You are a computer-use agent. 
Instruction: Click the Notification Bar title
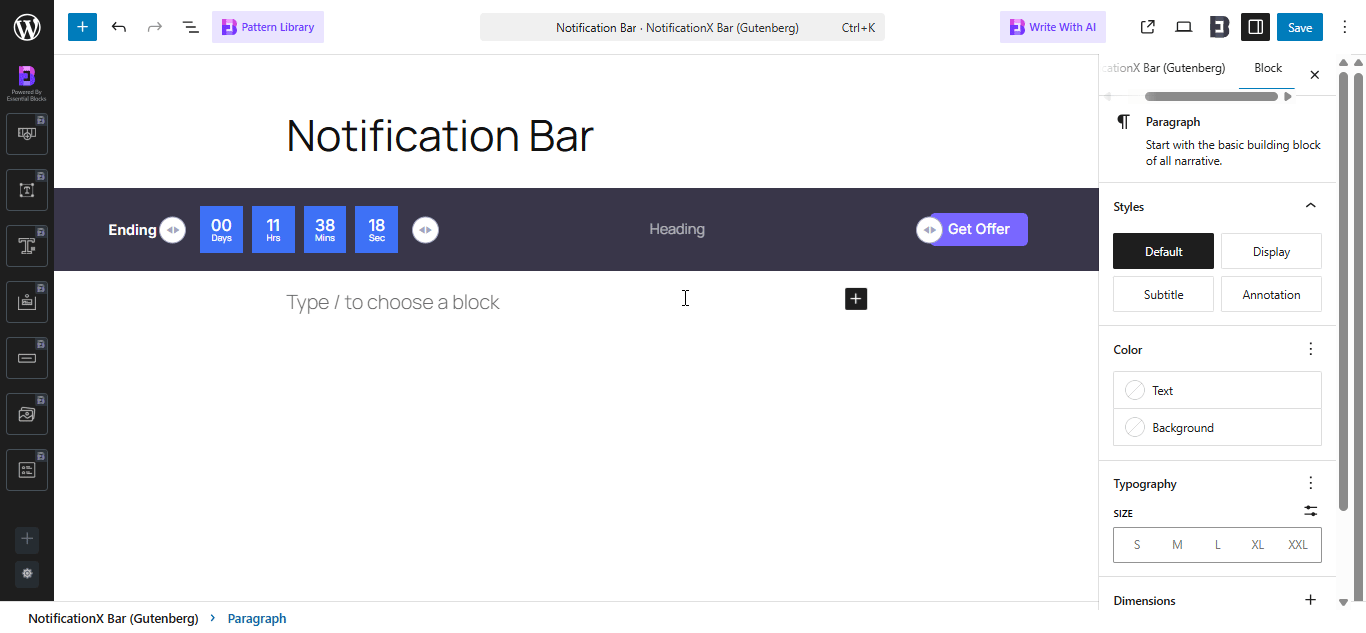point(440,136)
